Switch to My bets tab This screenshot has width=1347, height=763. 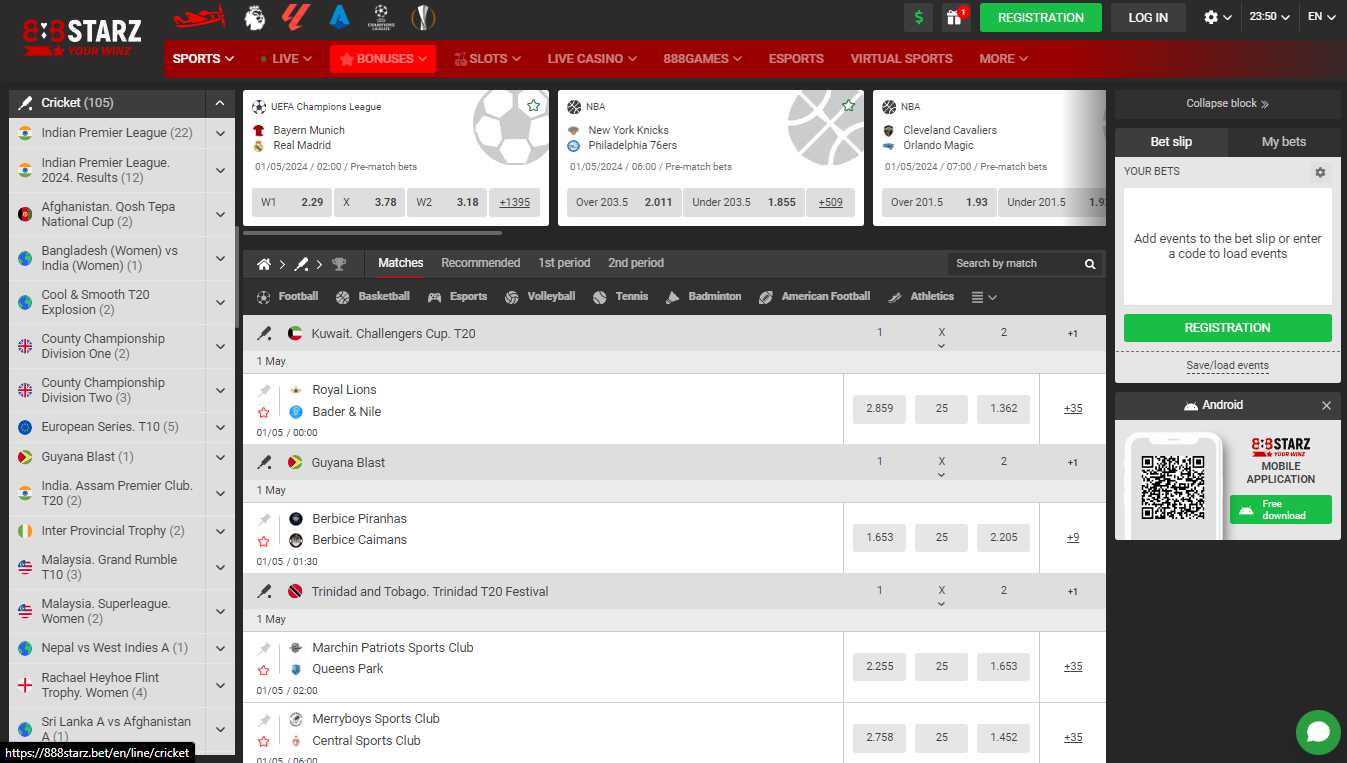(x=1284, y=142)
